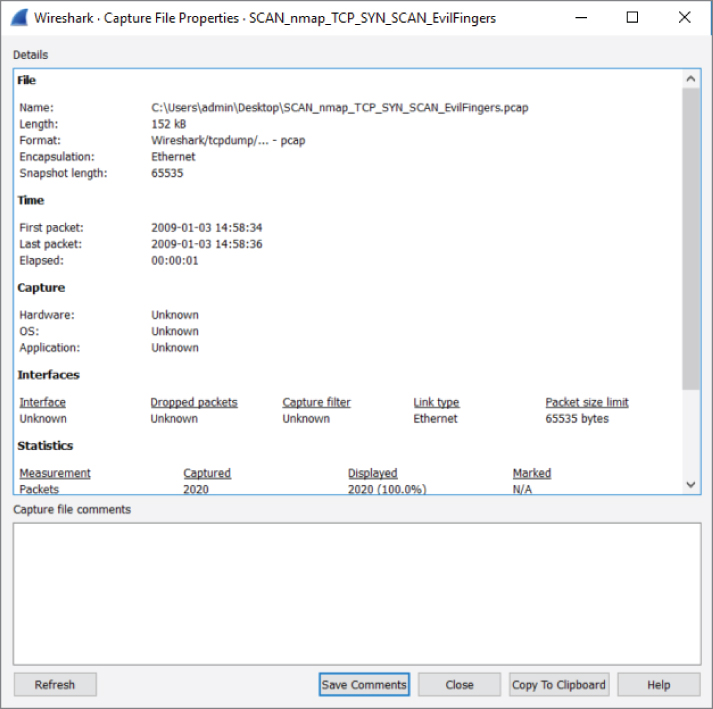Click the Details label above the pane

pos(30,55)
